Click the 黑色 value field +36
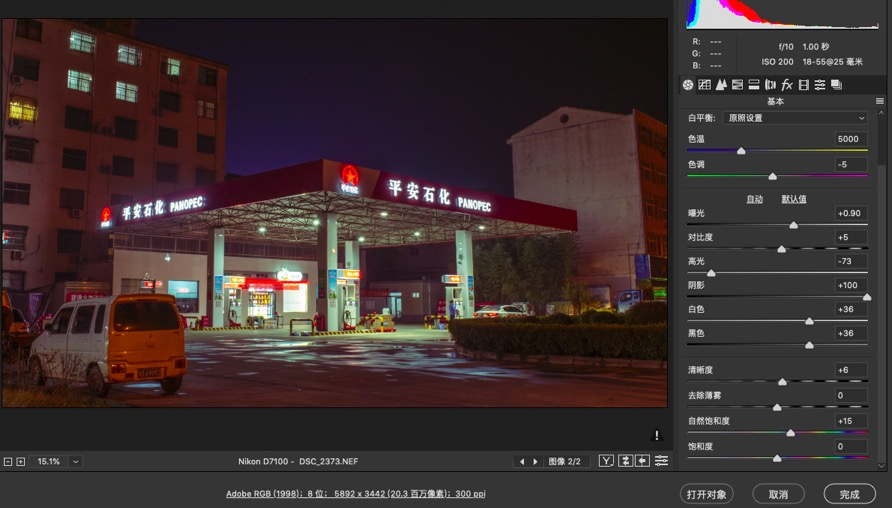This screenshot has height=508, width=892. coord(851,333)
